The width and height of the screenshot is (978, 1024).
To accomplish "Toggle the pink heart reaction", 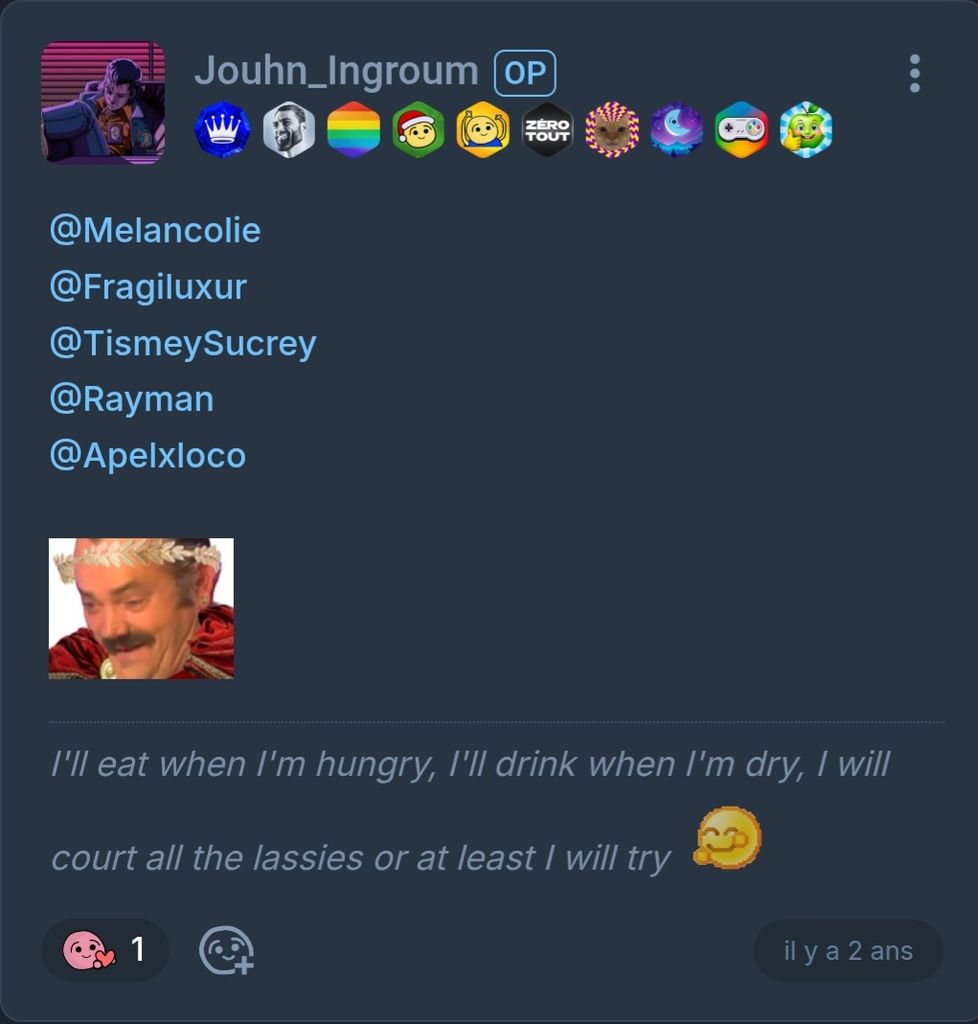I will click(104, 950).
